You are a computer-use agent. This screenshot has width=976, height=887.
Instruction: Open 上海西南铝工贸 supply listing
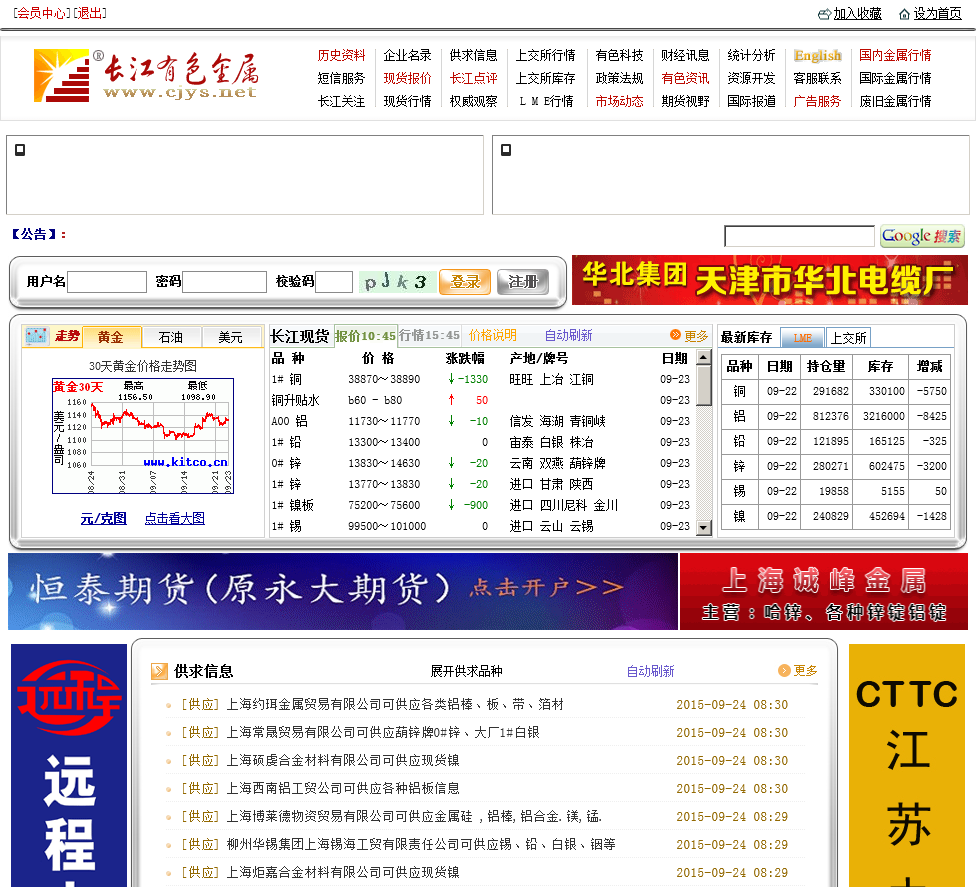tap(343, 789)
